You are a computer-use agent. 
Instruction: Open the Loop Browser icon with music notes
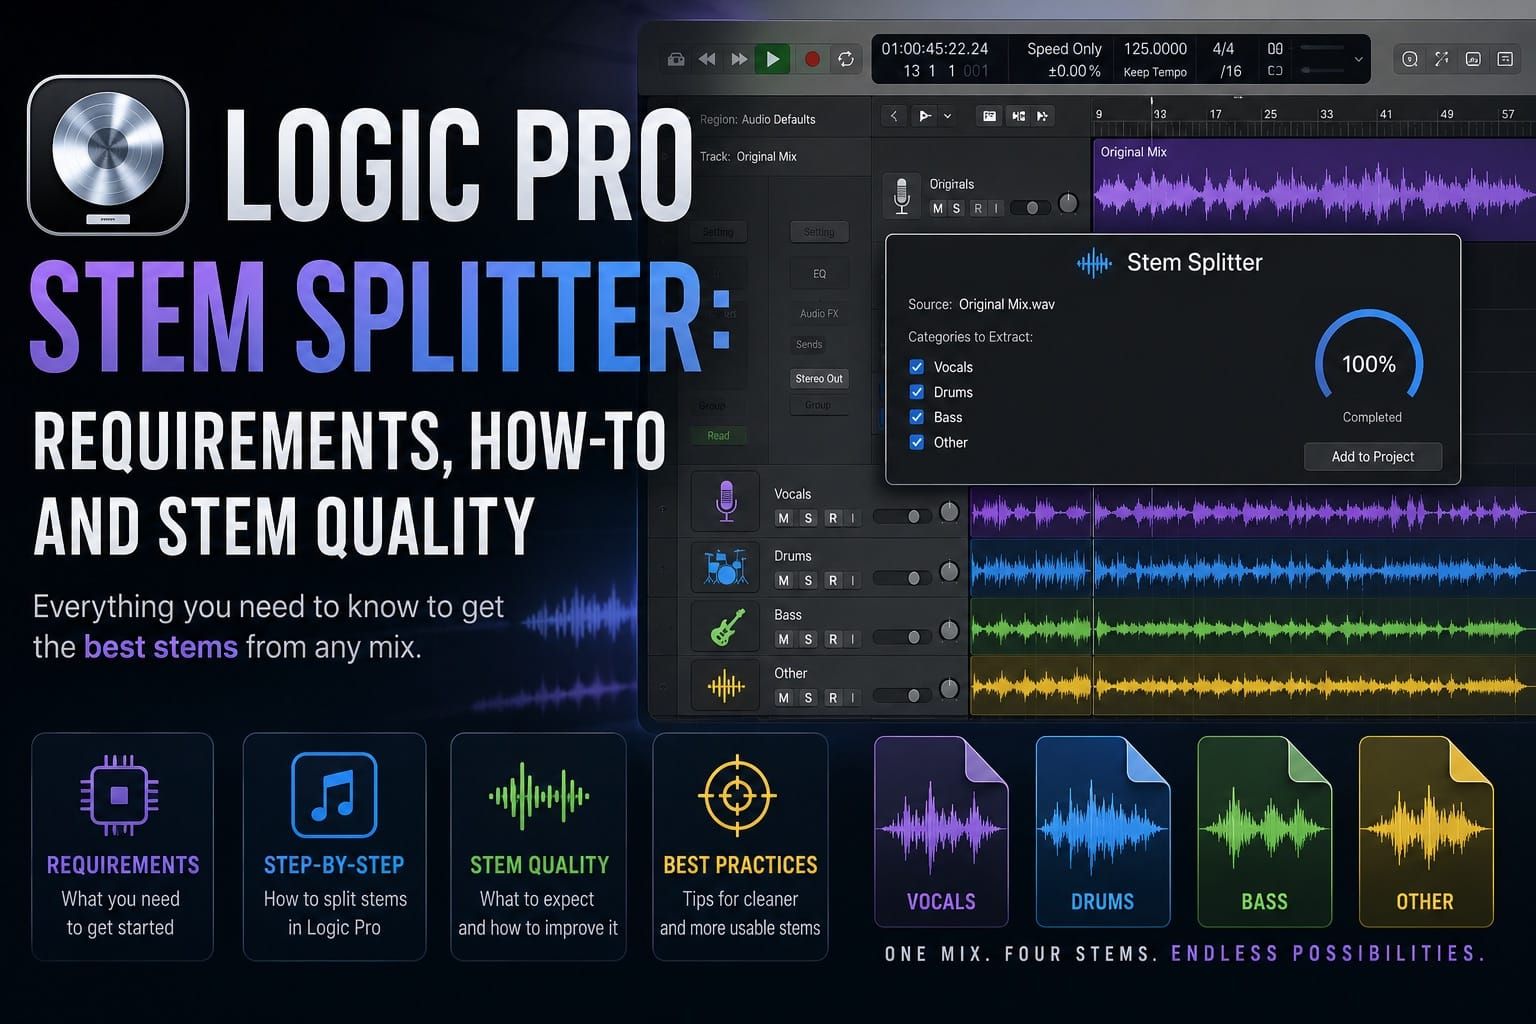point(1473,59)
